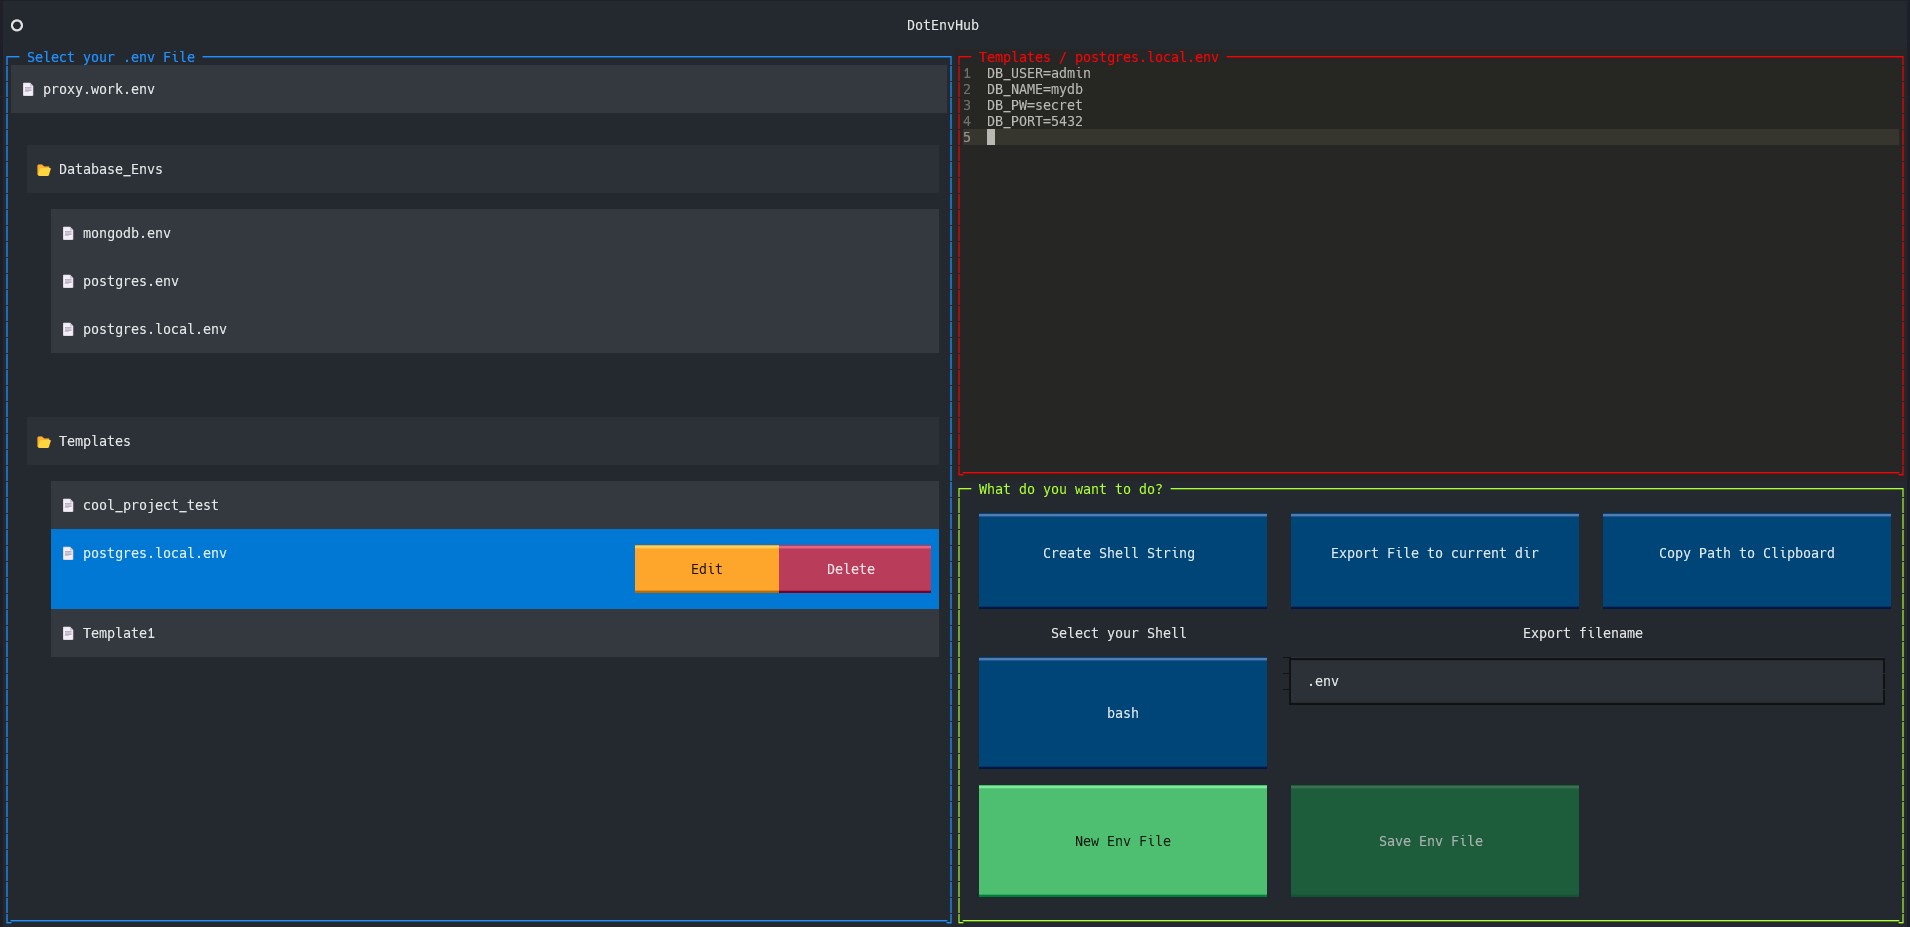Click the file icon beside cool_project_test

[68, 505]
